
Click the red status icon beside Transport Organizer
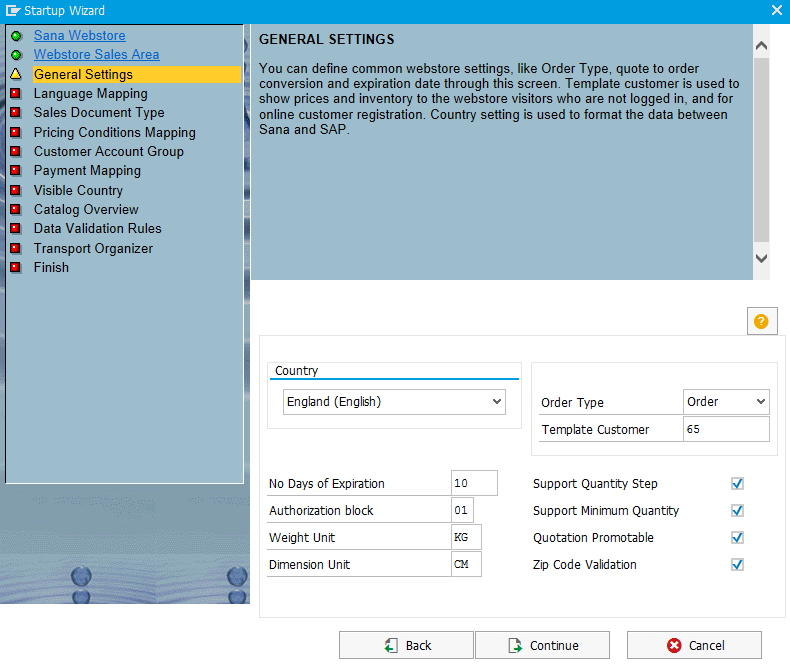(x=16, y=248)
